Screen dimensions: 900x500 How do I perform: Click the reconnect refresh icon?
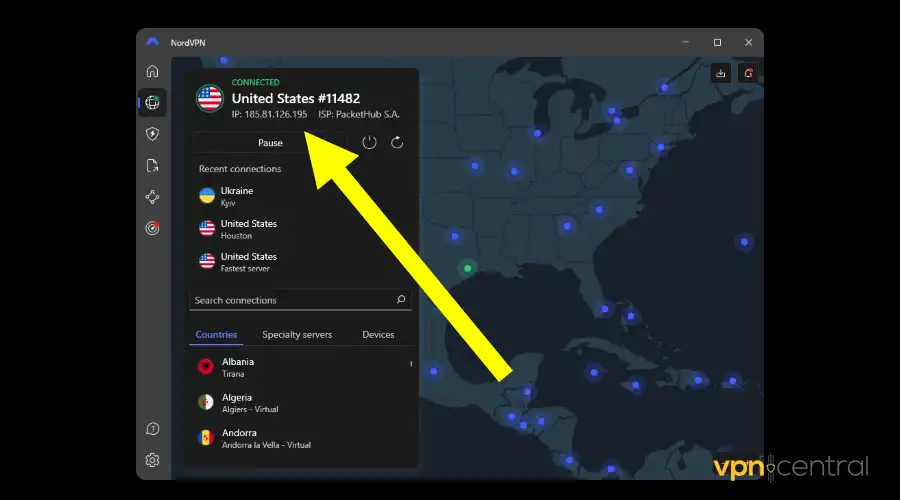(397, 142)
